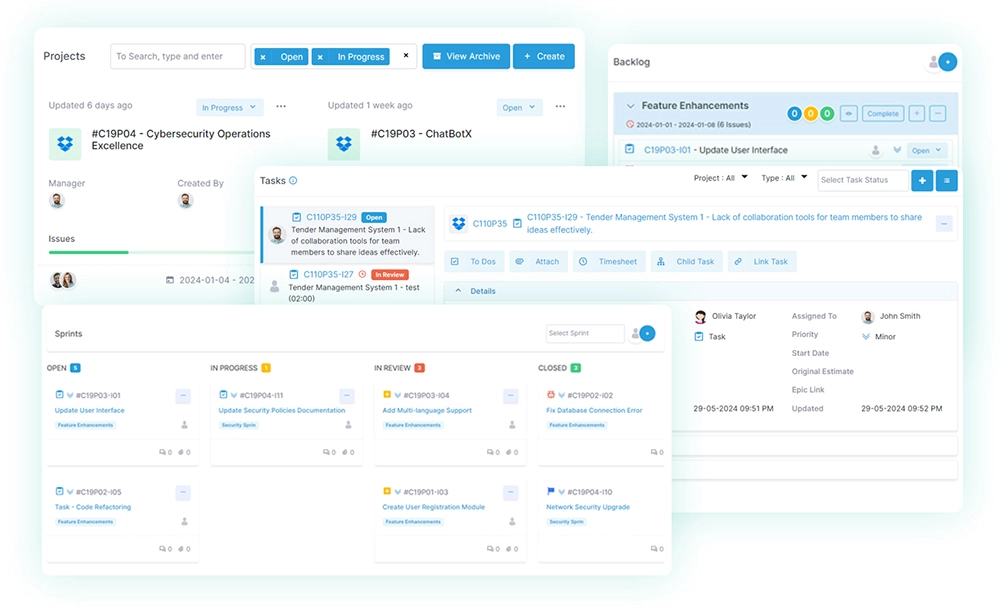The height and width of the screenshot is (614, 1000).
Task: Toggle eye visibility on Feature Enhancements sprint
Action: coord(848,114)
